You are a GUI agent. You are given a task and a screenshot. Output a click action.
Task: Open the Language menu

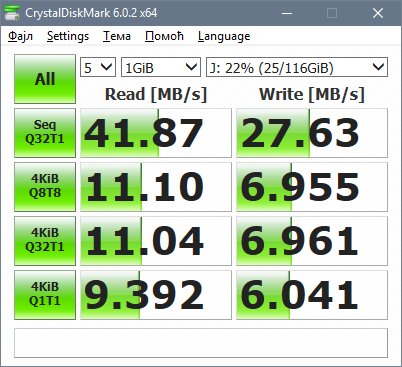pyautogui.click(x=224, y=36)
